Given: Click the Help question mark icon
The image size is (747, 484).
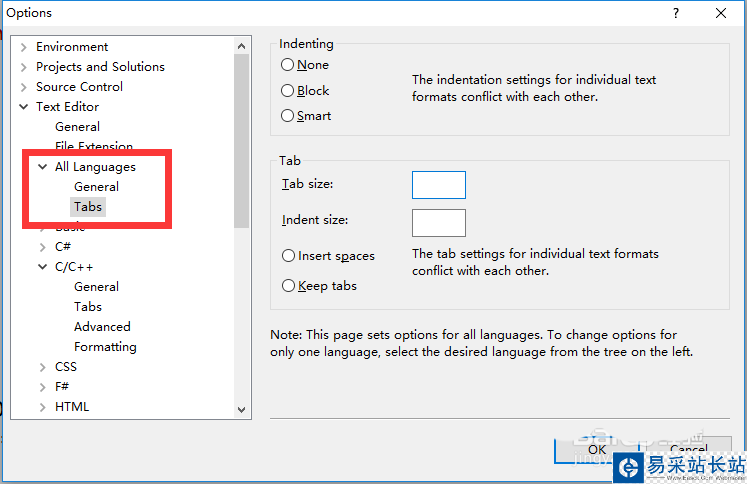Looking at the screenshot, I should (676, 13).
